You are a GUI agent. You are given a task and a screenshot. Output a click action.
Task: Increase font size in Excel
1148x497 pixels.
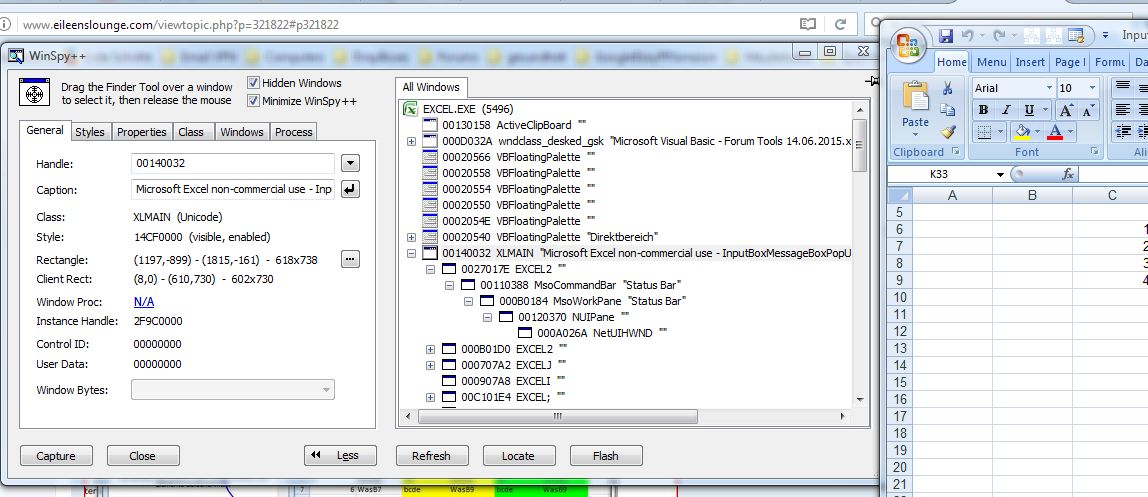(1066, 111)
